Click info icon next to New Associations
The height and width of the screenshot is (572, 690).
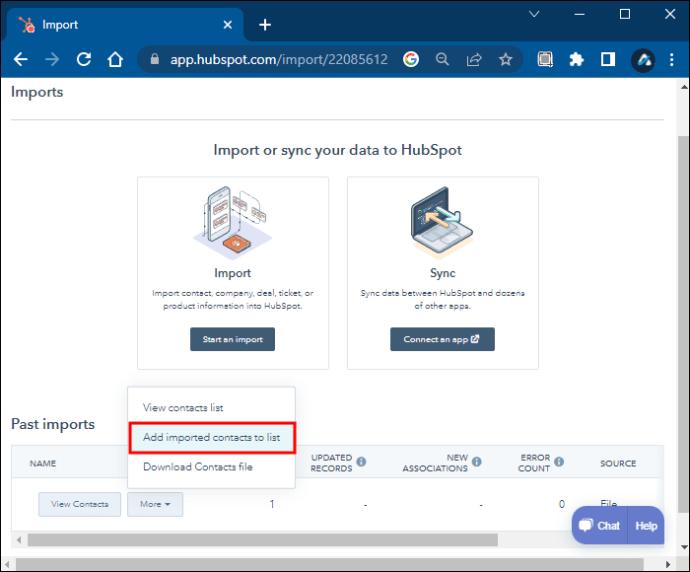(x=477, y=462)
